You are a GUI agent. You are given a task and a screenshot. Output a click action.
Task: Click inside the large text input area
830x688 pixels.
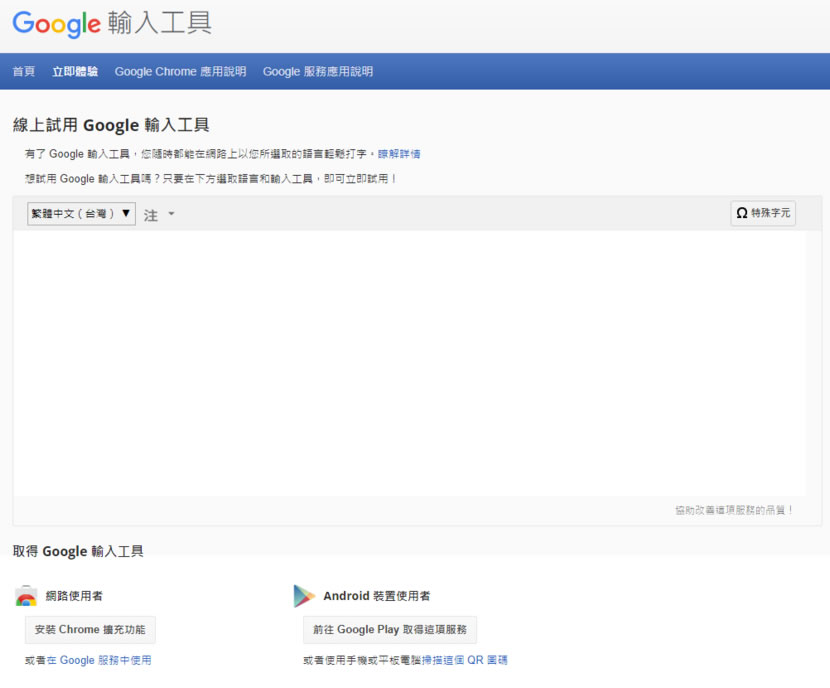pos(409,364)
